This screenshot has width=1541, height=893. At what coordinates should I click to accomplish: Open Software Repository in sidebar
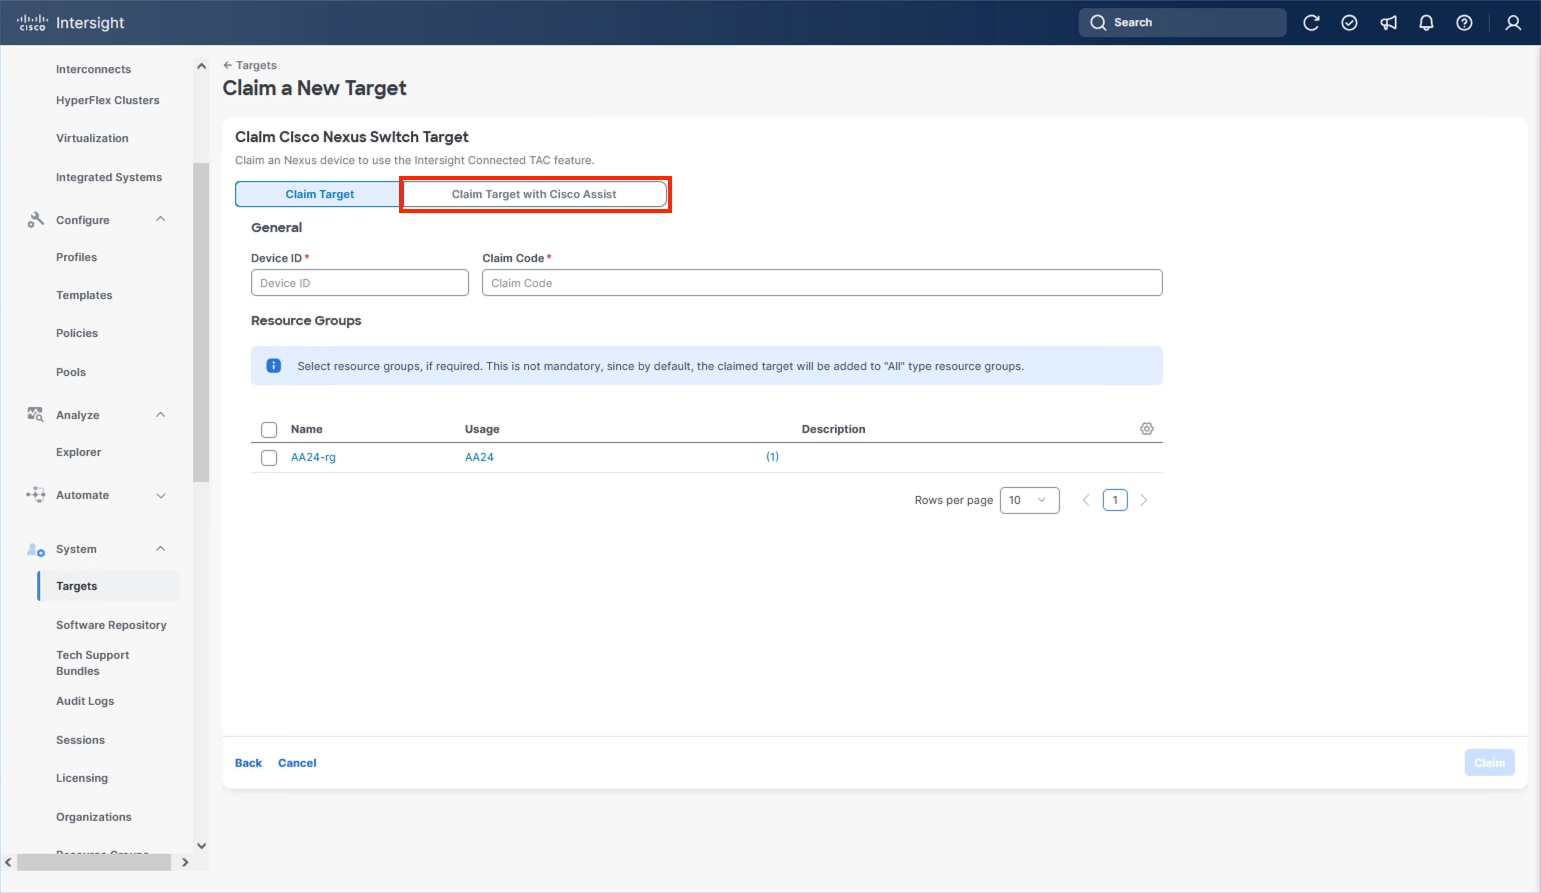[x=111, y=626]
